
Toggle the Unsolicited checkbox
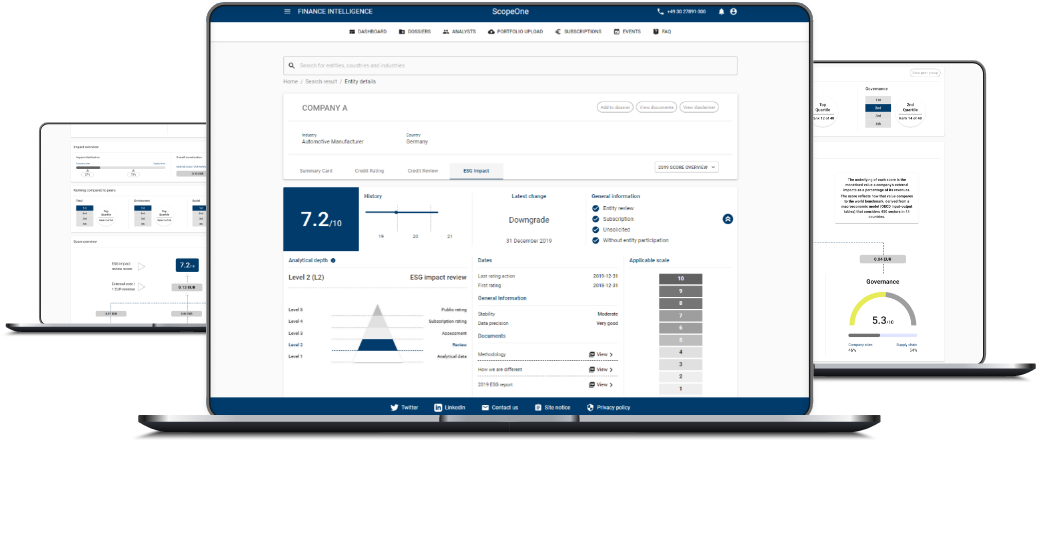(x=596, y=230)
